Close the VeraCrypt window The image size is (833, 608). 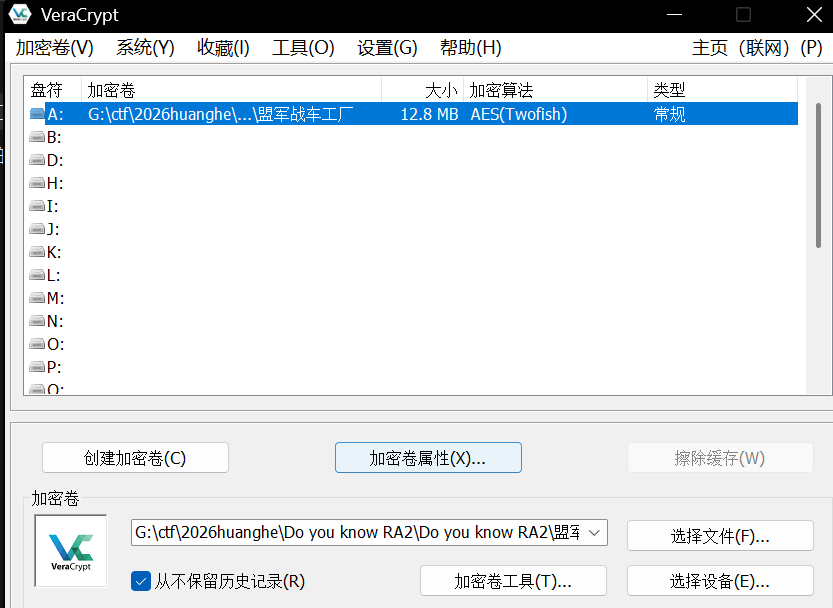click(x=814, y=14)
